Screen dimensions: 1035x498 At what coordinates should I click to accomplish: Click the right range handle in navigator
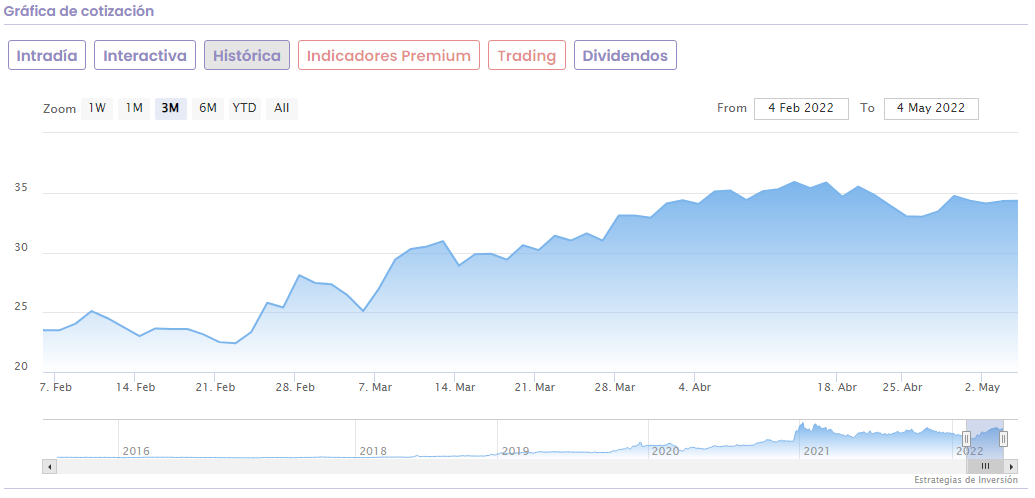1003,439
